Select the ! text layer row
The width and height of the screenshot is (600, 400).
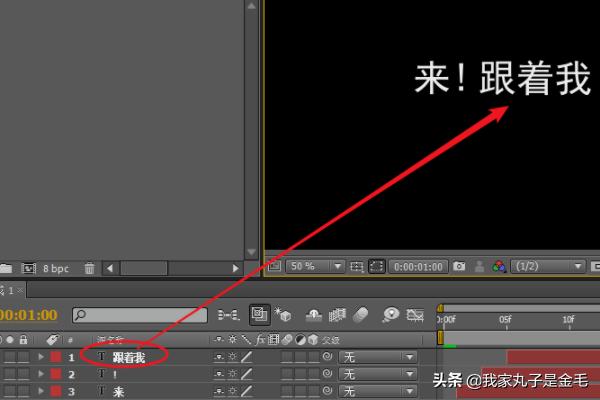coord(115,374)
